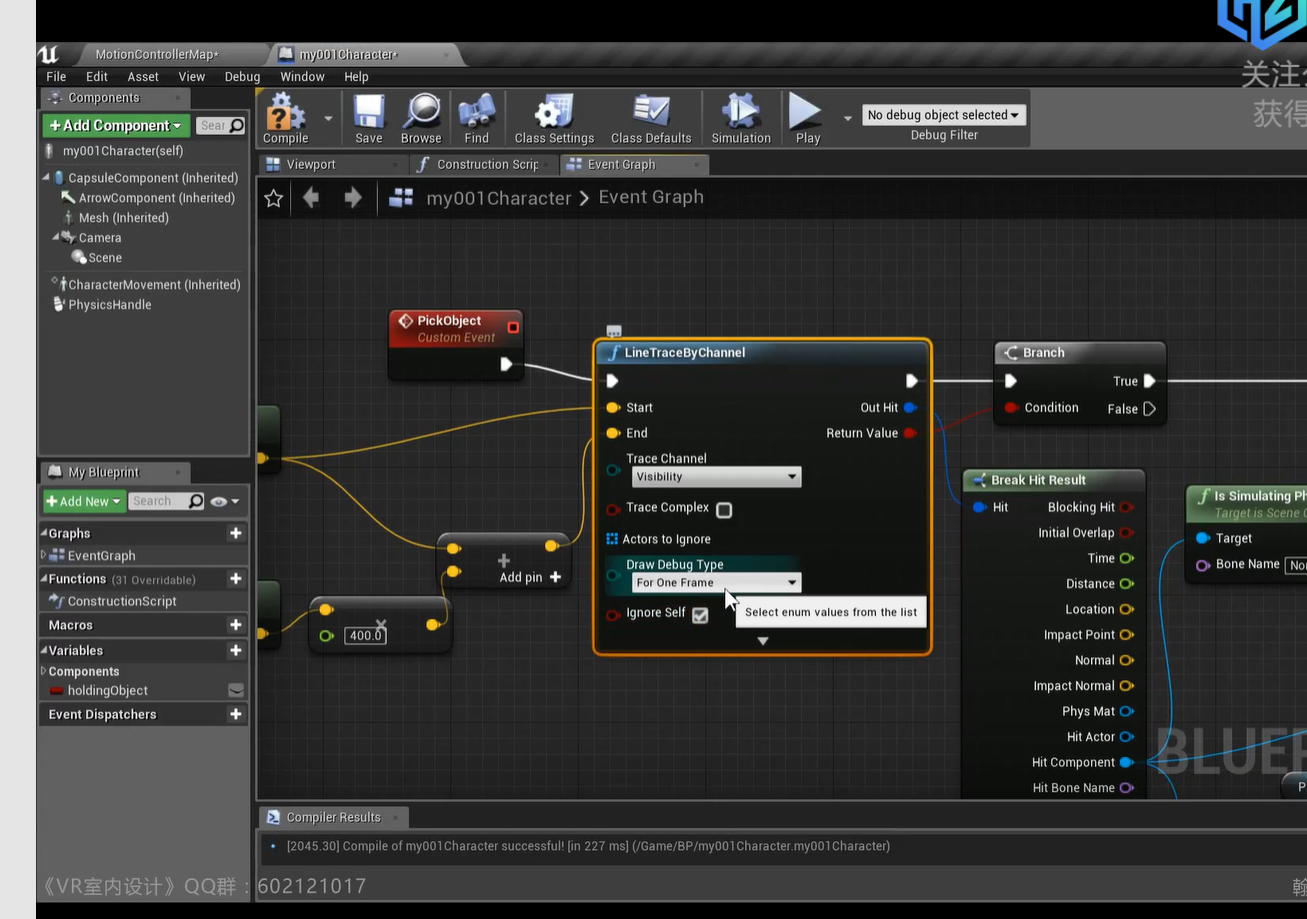
Task: Open the File menu
Action: pos(56,77)
